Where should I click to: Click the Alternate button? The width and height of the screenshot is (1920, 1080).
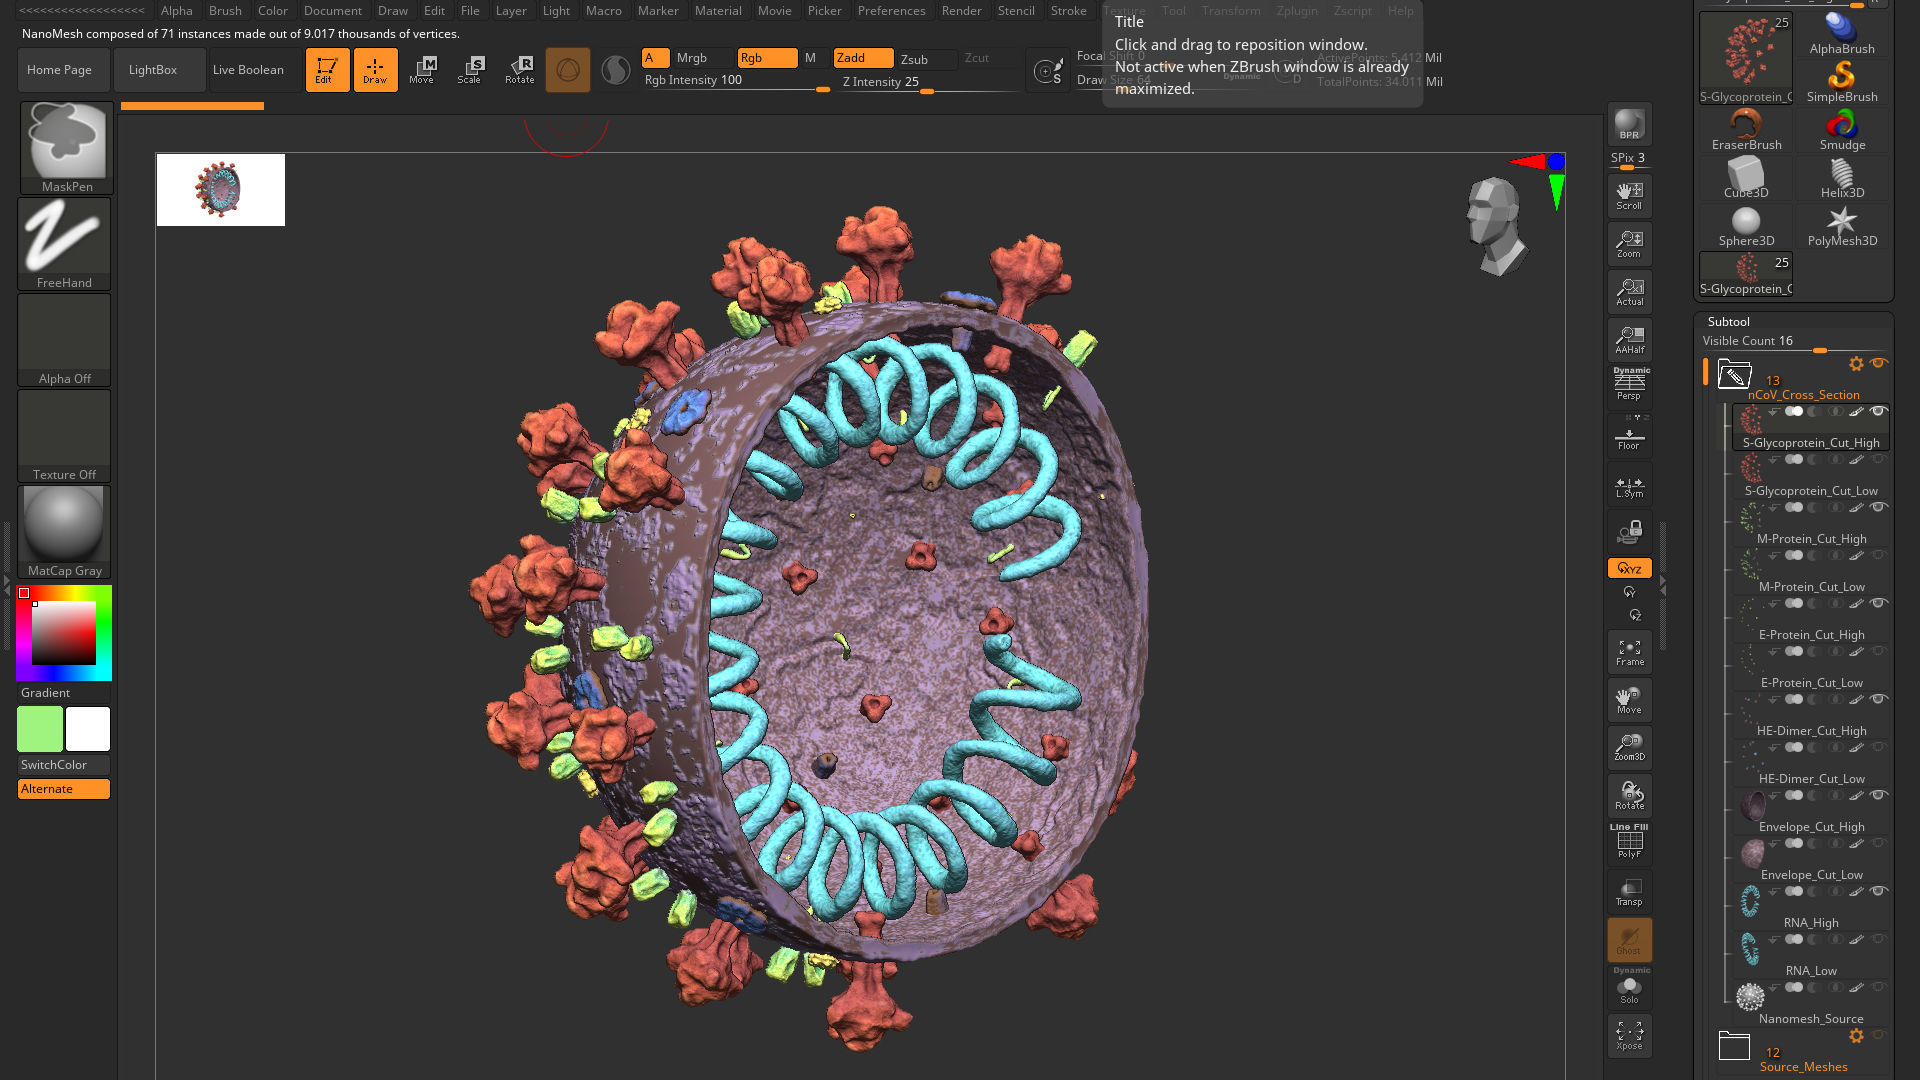pos(64,789)
